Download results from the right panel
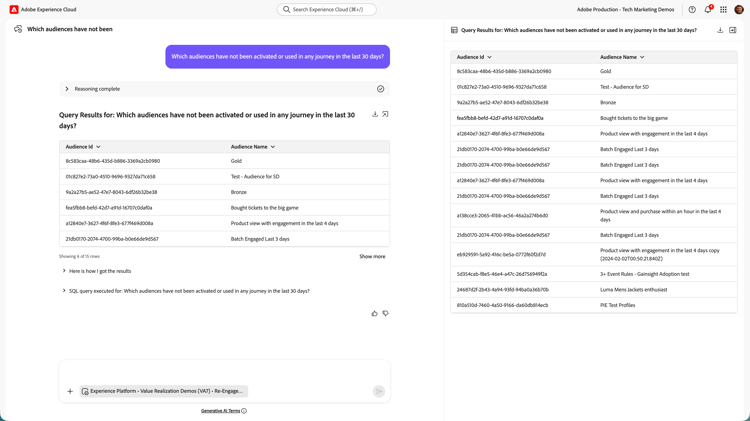 (x=720, y=30)
